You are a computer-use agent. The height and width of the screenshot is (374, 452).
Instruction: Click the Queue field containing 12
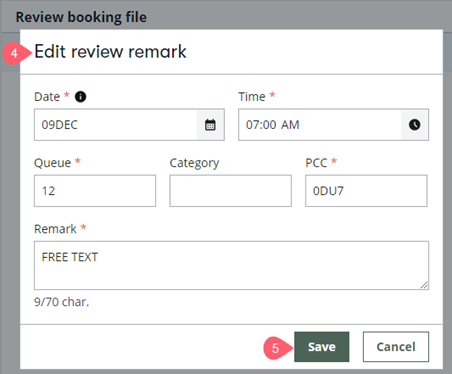click(x=95, y=191)
